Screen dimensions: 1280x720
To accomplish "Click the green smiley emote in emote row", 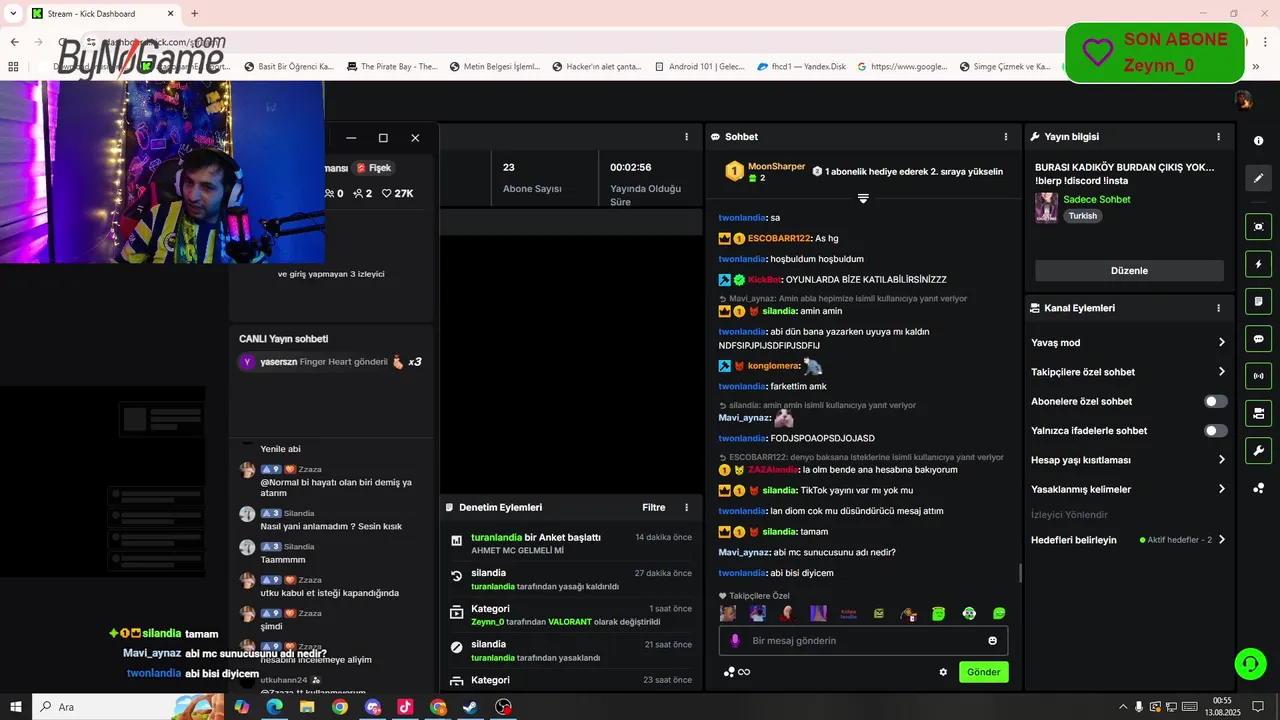I will [x=999, y=613].
